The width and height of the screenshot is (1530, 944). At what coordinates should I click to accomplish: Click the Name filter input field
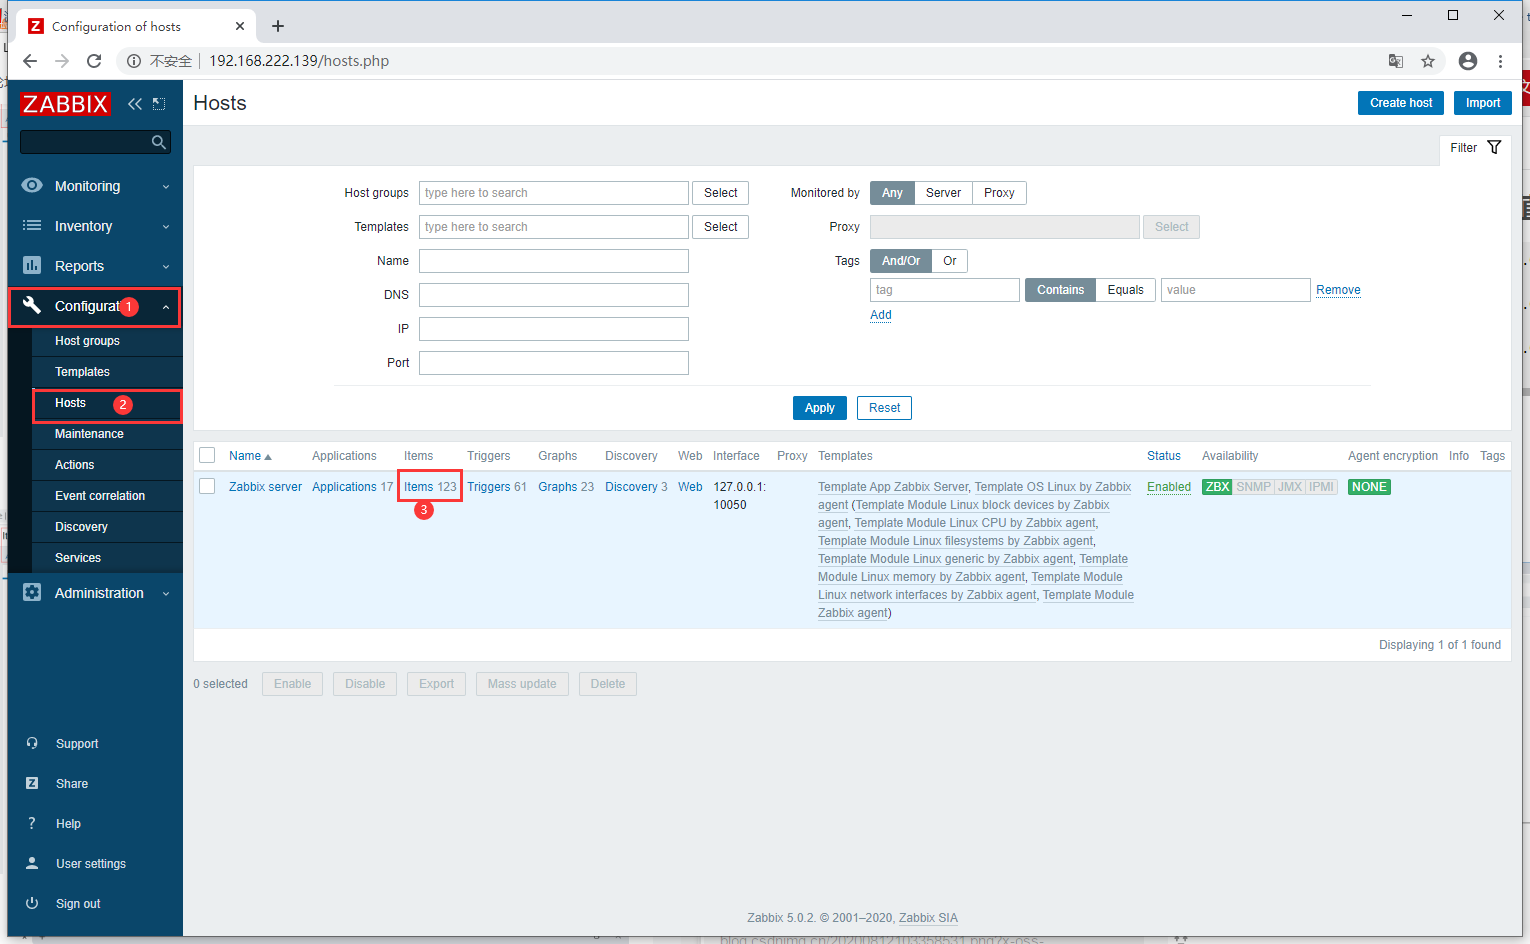click(554, 261)
